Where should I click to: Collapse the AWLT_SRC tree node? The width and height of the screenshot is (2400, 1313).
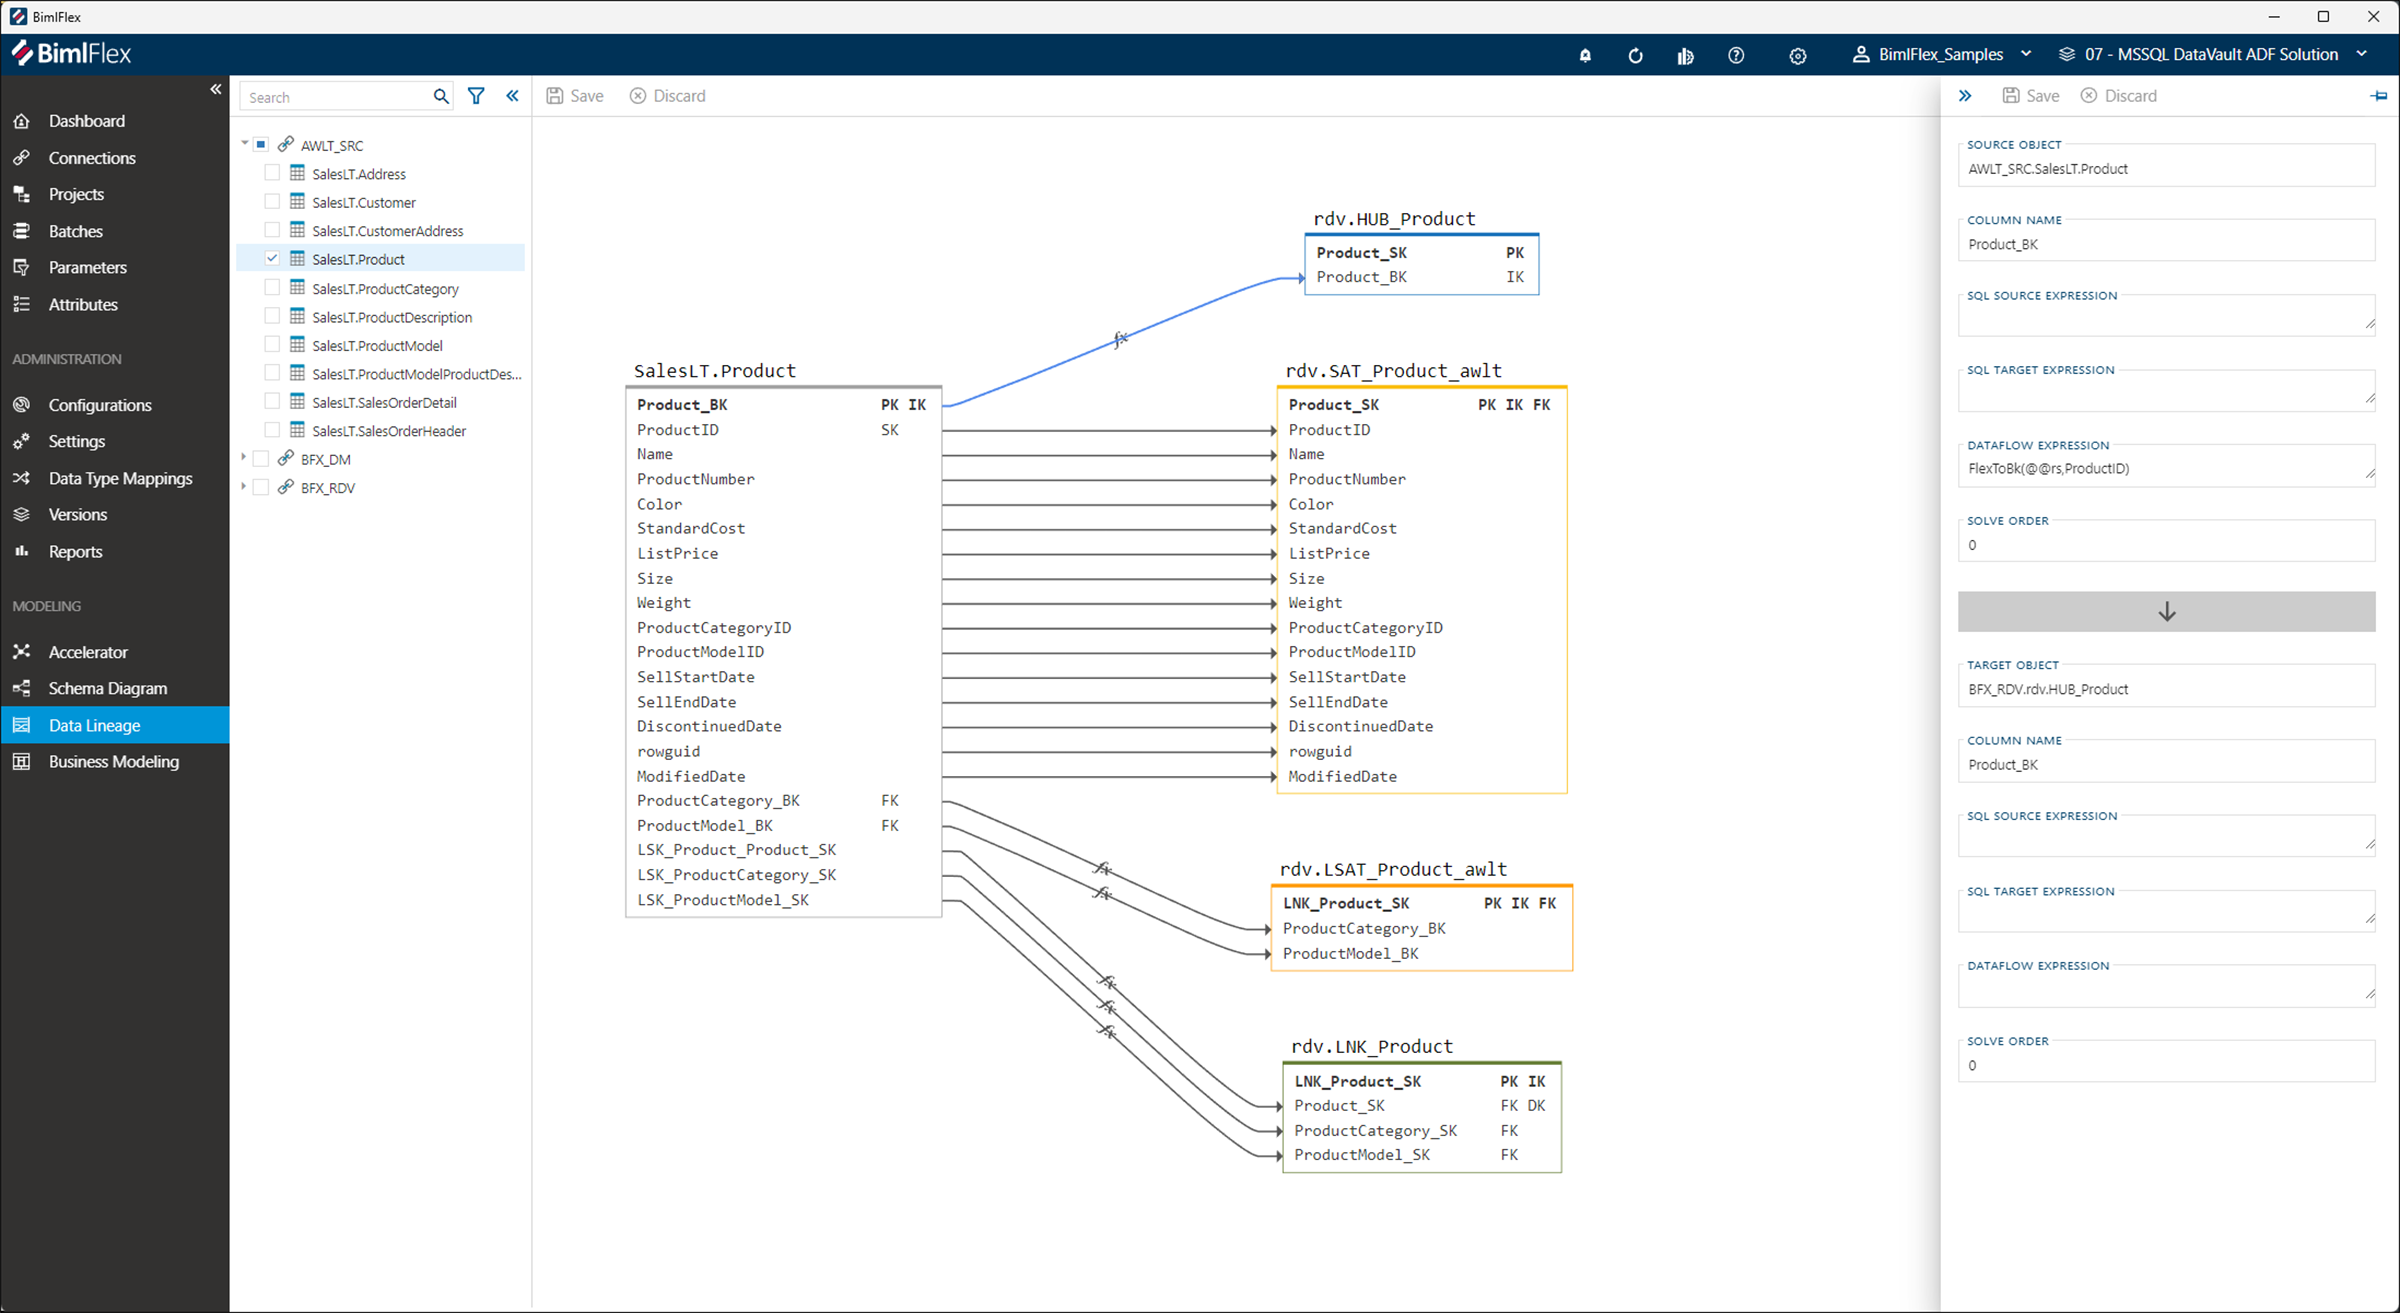click(x=243, y=142)
